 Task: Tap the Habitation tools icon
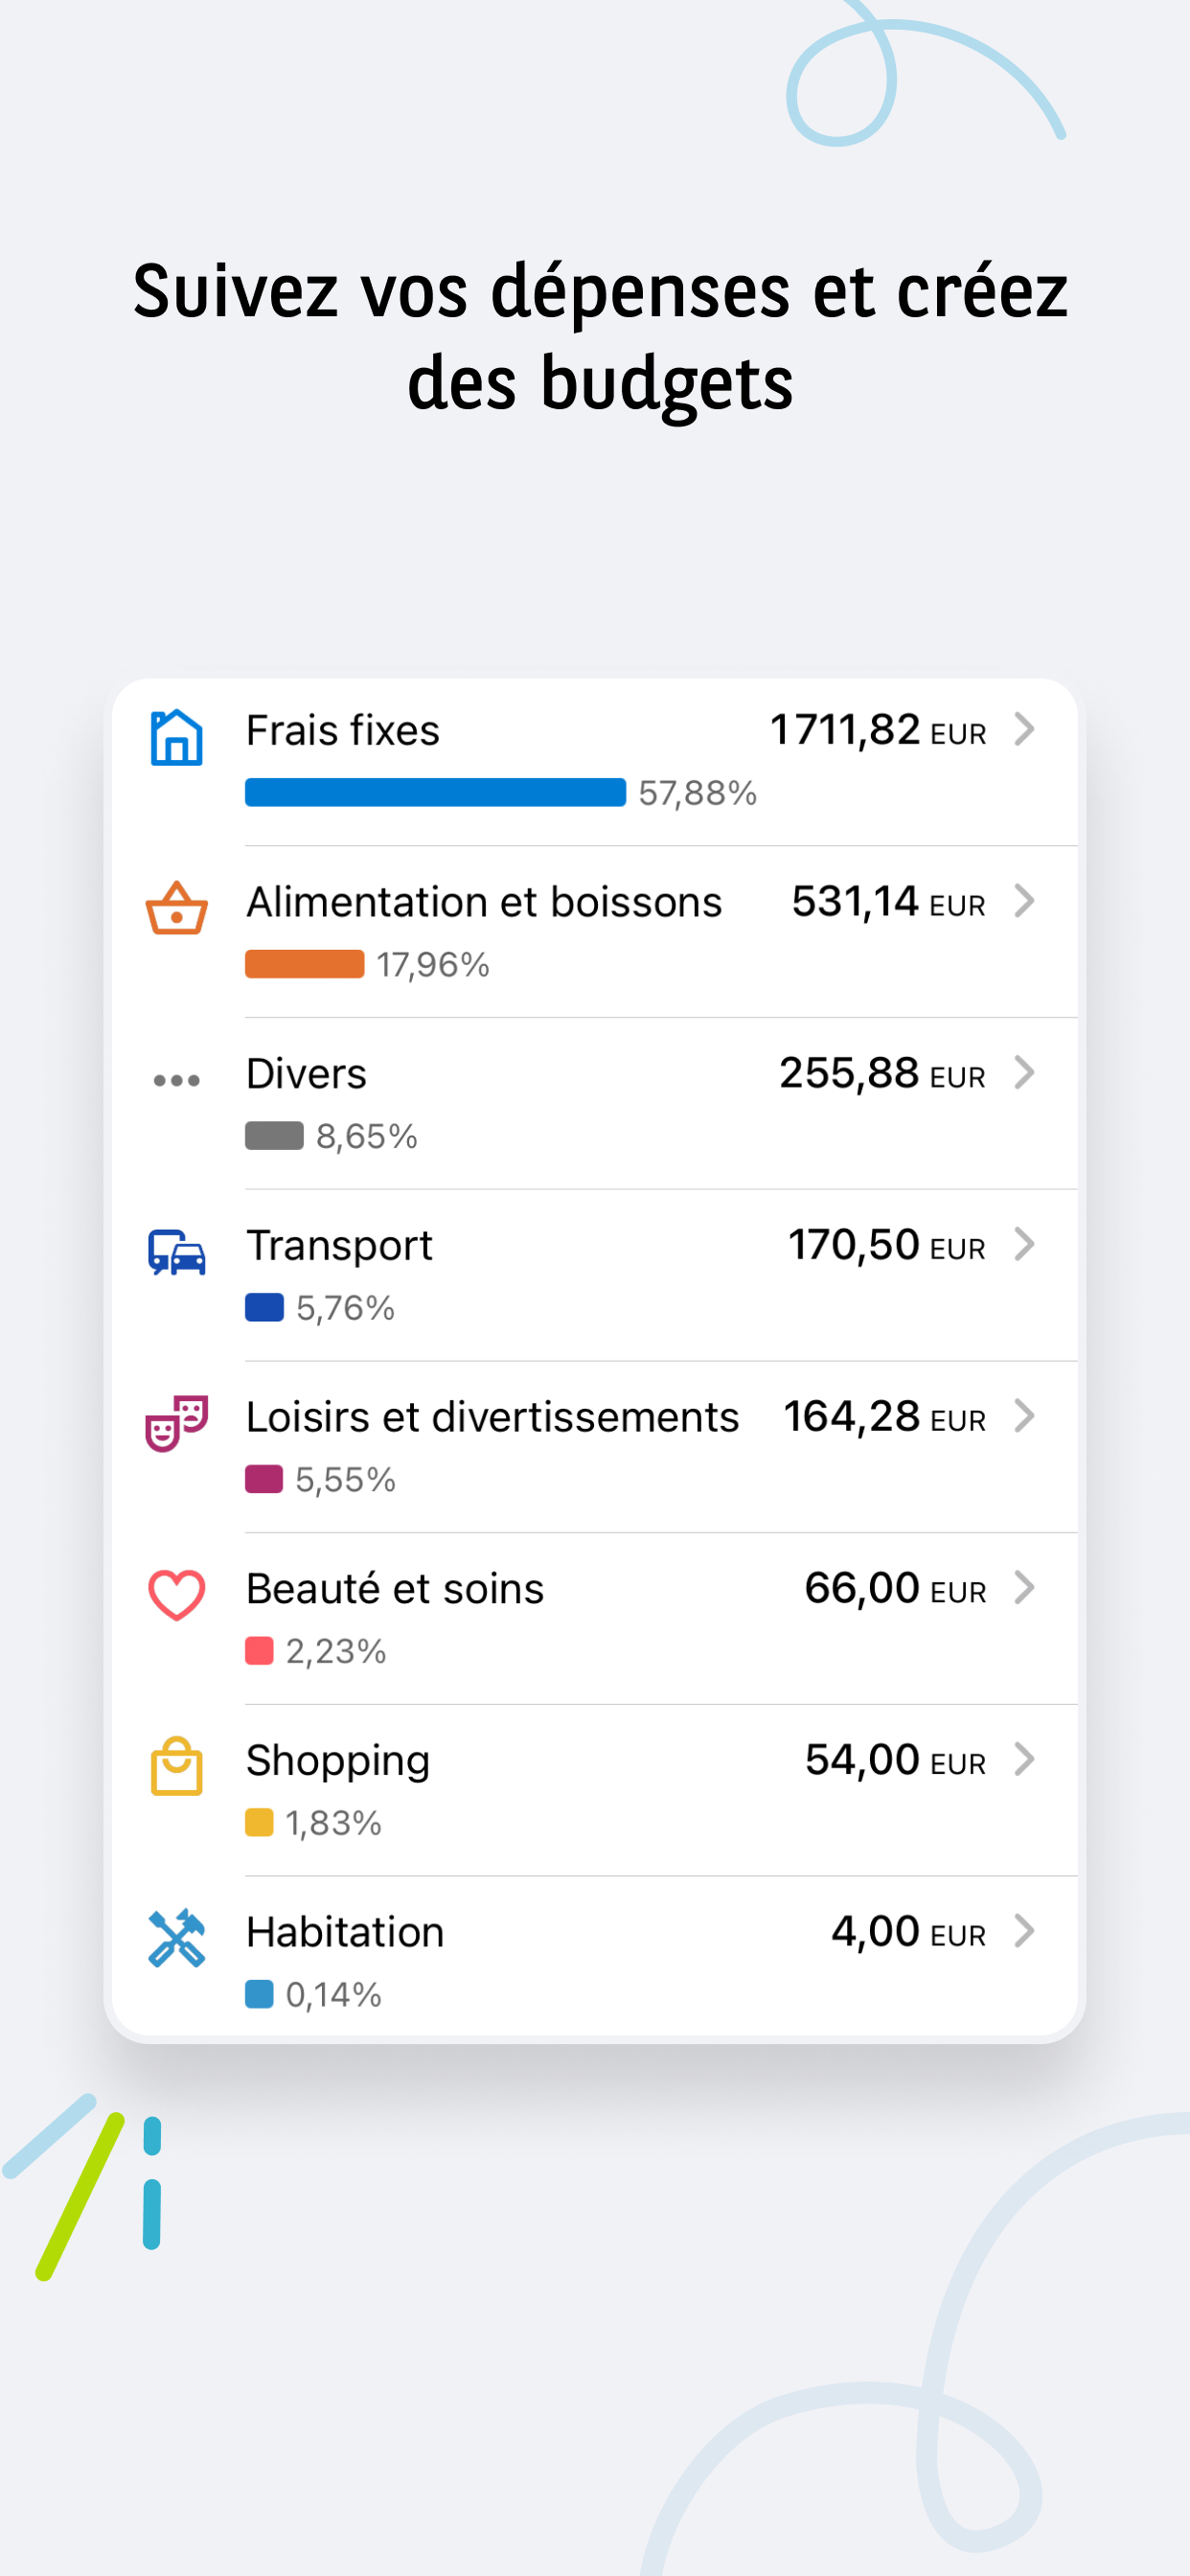(x=177, y=1938)
